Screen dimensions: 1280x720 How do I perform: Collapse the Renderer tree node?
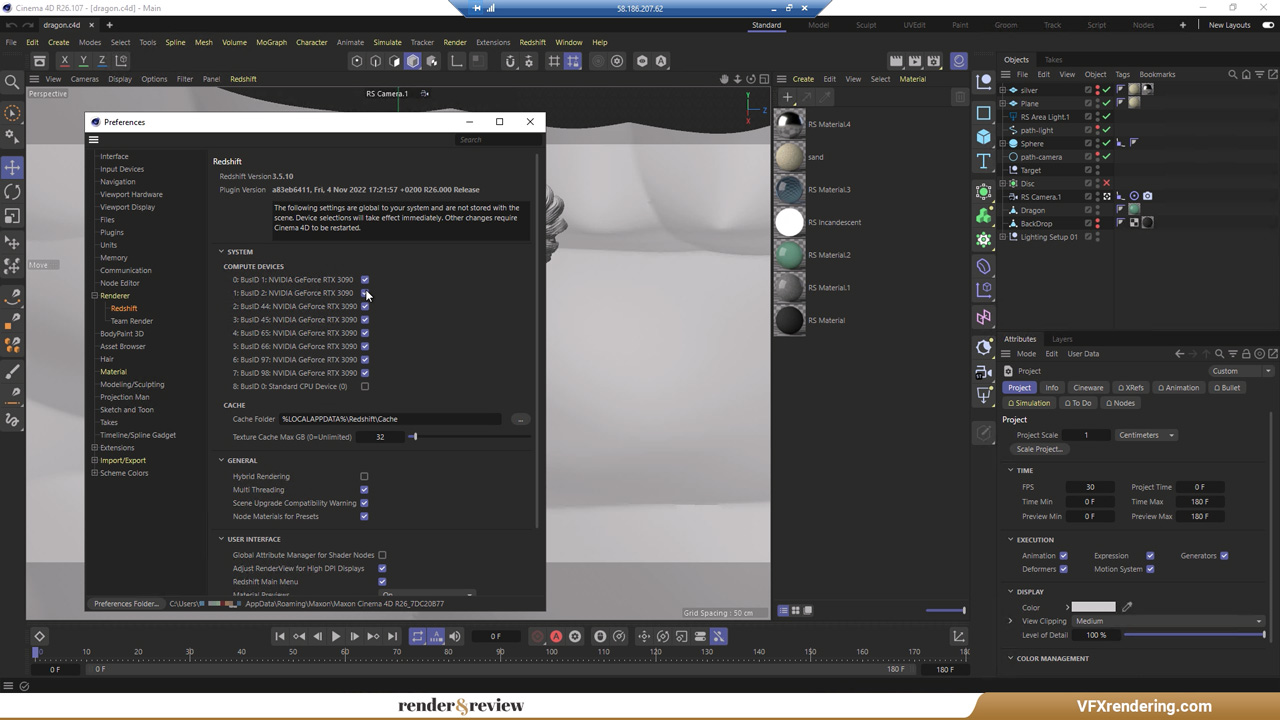pos(95,296)
